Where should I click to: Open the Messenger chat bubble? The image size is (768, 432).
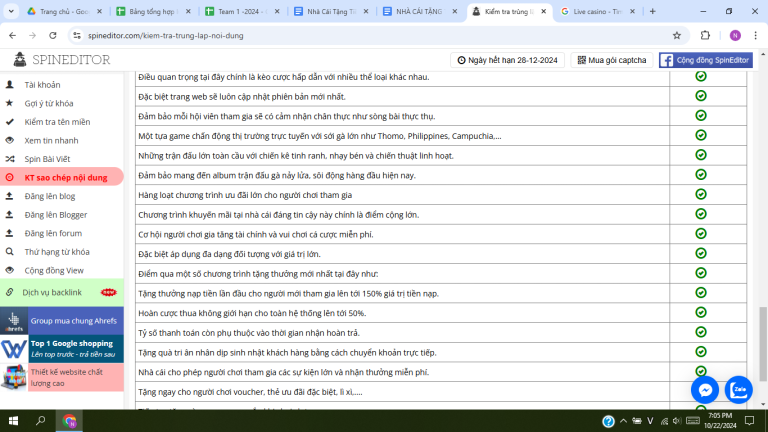[x=706, y=389]
